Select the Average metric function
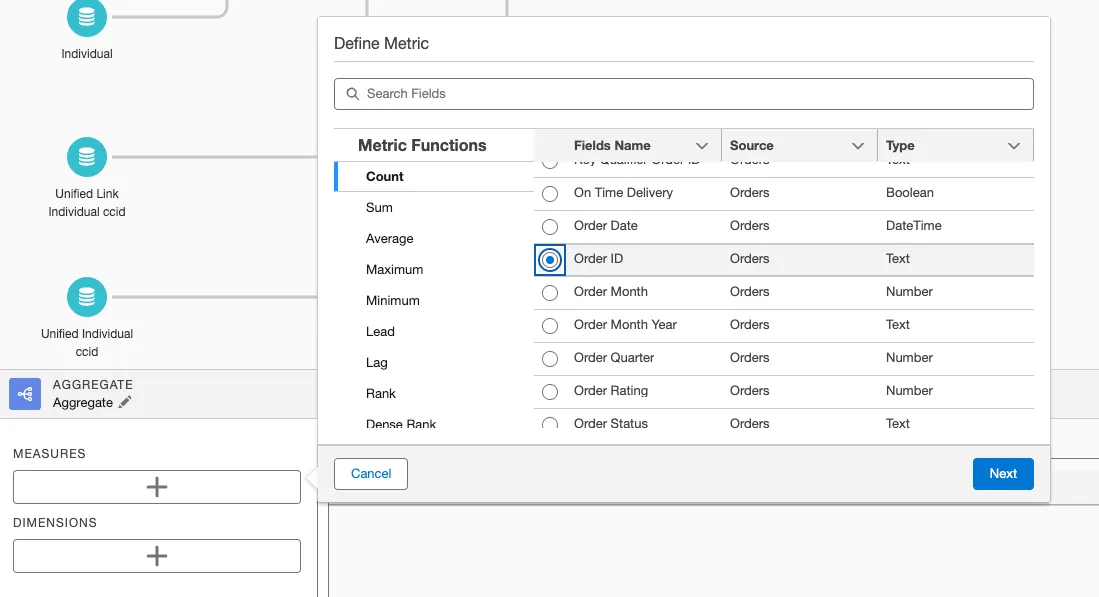The image size is (1099, 597). click(389, 239)
